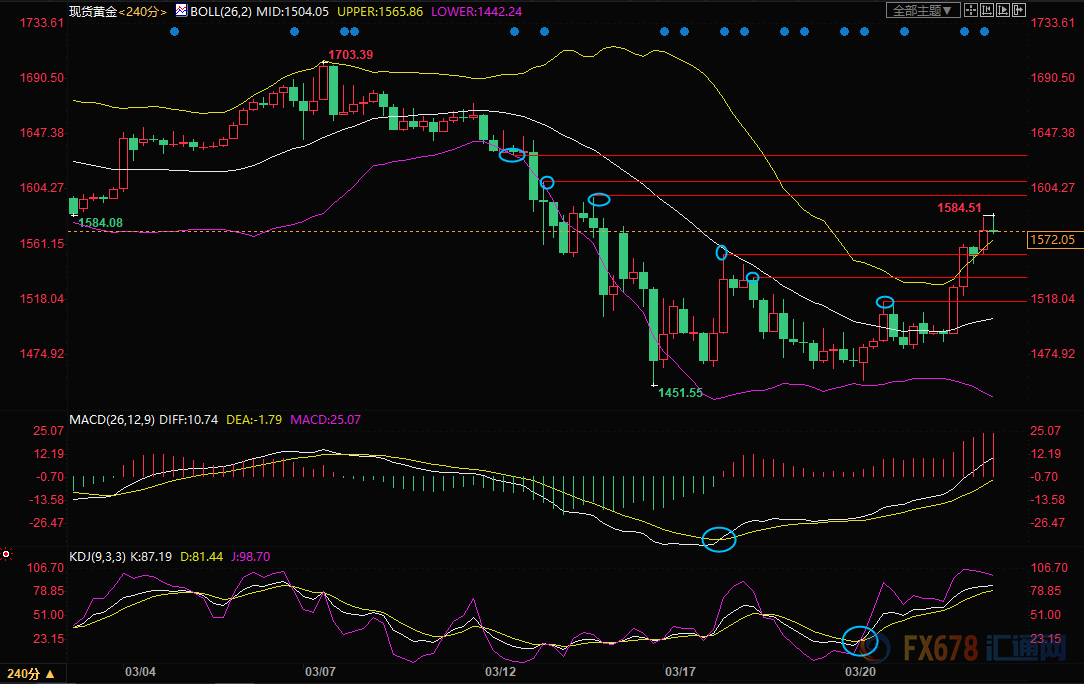Click the DEA:-1.79 reading

[254, 420]
